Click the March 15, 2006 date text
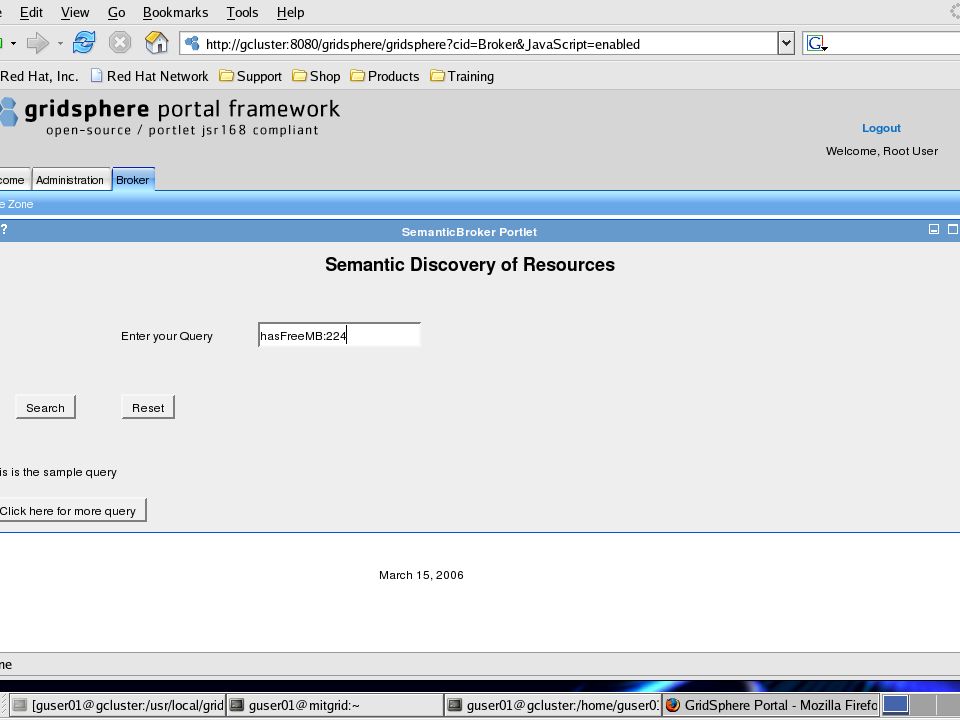The image size is (960, 720). [421, 575]
